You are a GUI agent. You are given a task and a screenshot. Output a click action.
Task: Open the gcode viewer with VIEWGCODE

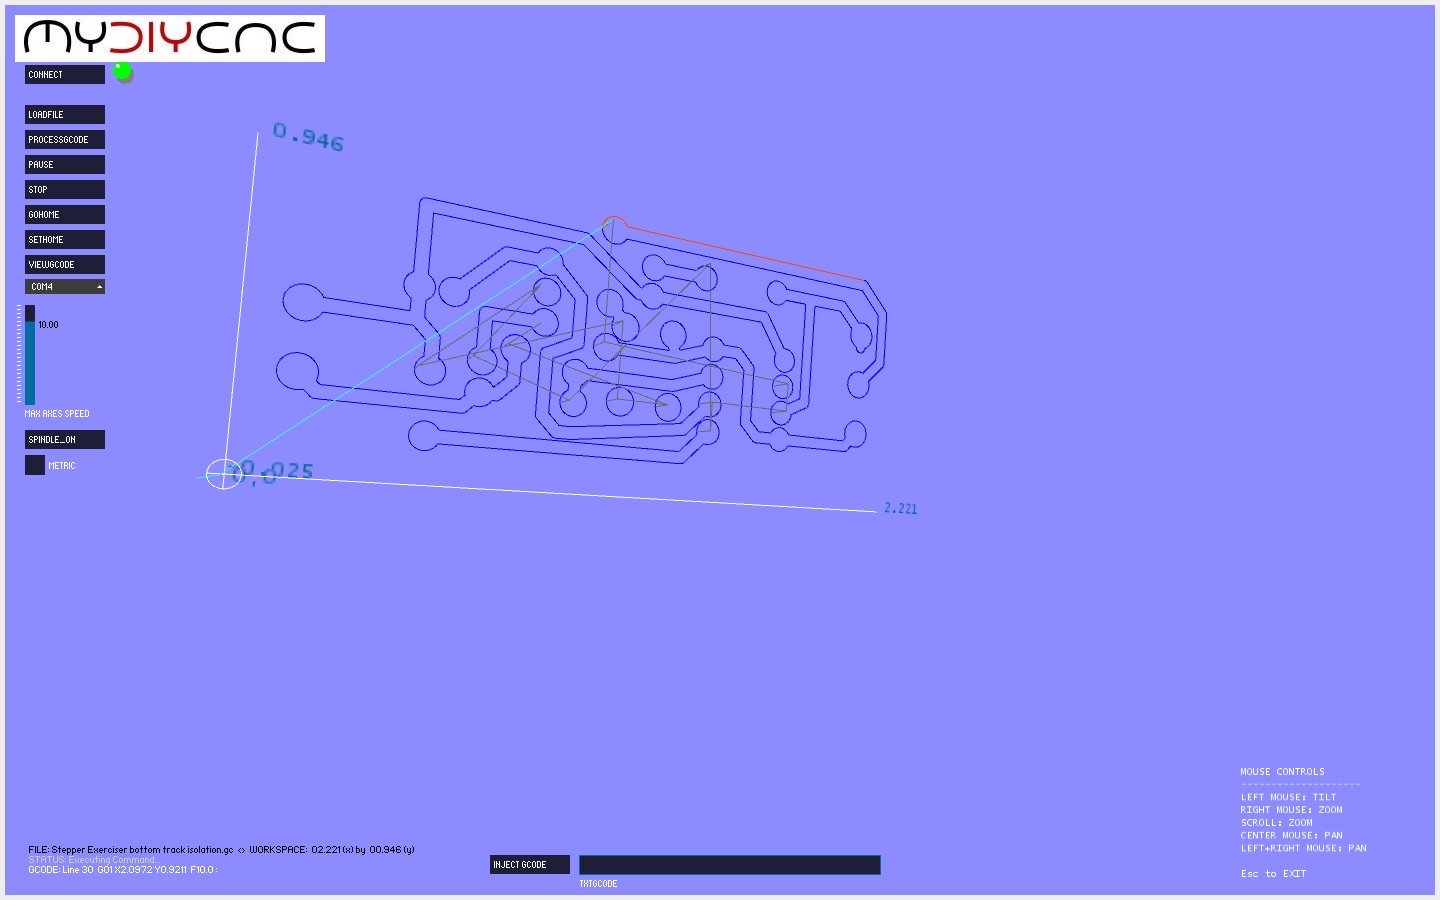(64, 264)
